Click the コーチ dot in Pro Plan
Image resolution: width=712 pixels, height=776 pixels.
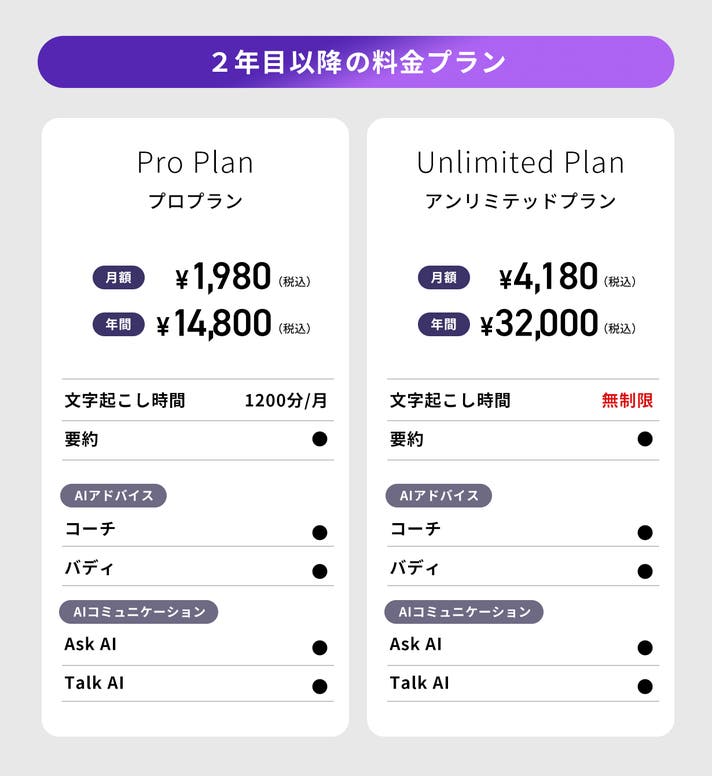pos(320,532)
